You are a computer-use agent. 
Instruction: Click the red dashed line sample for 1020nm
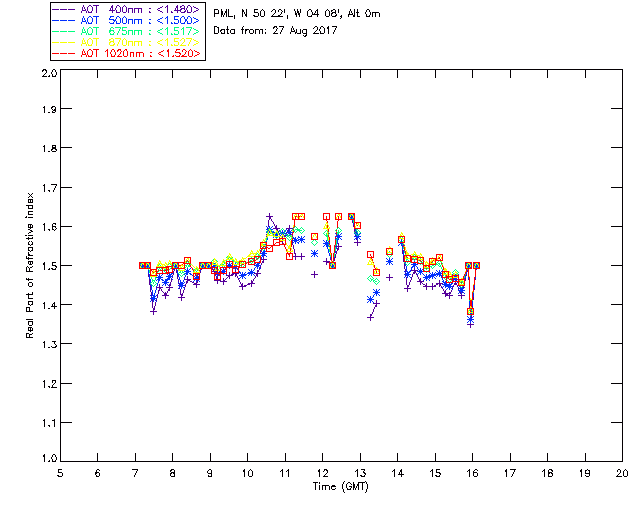point(64,53)
